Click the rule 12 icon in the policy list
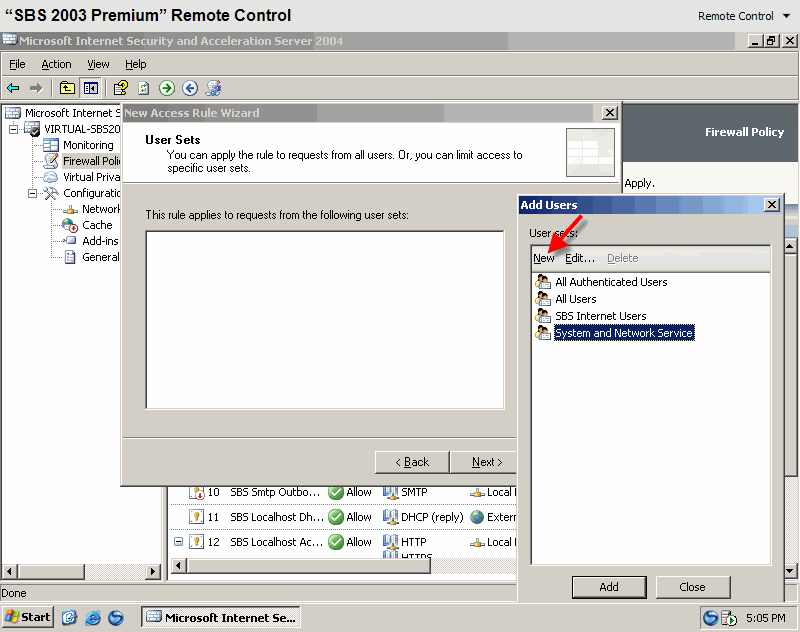800x632 pixels. pos(196,542)
